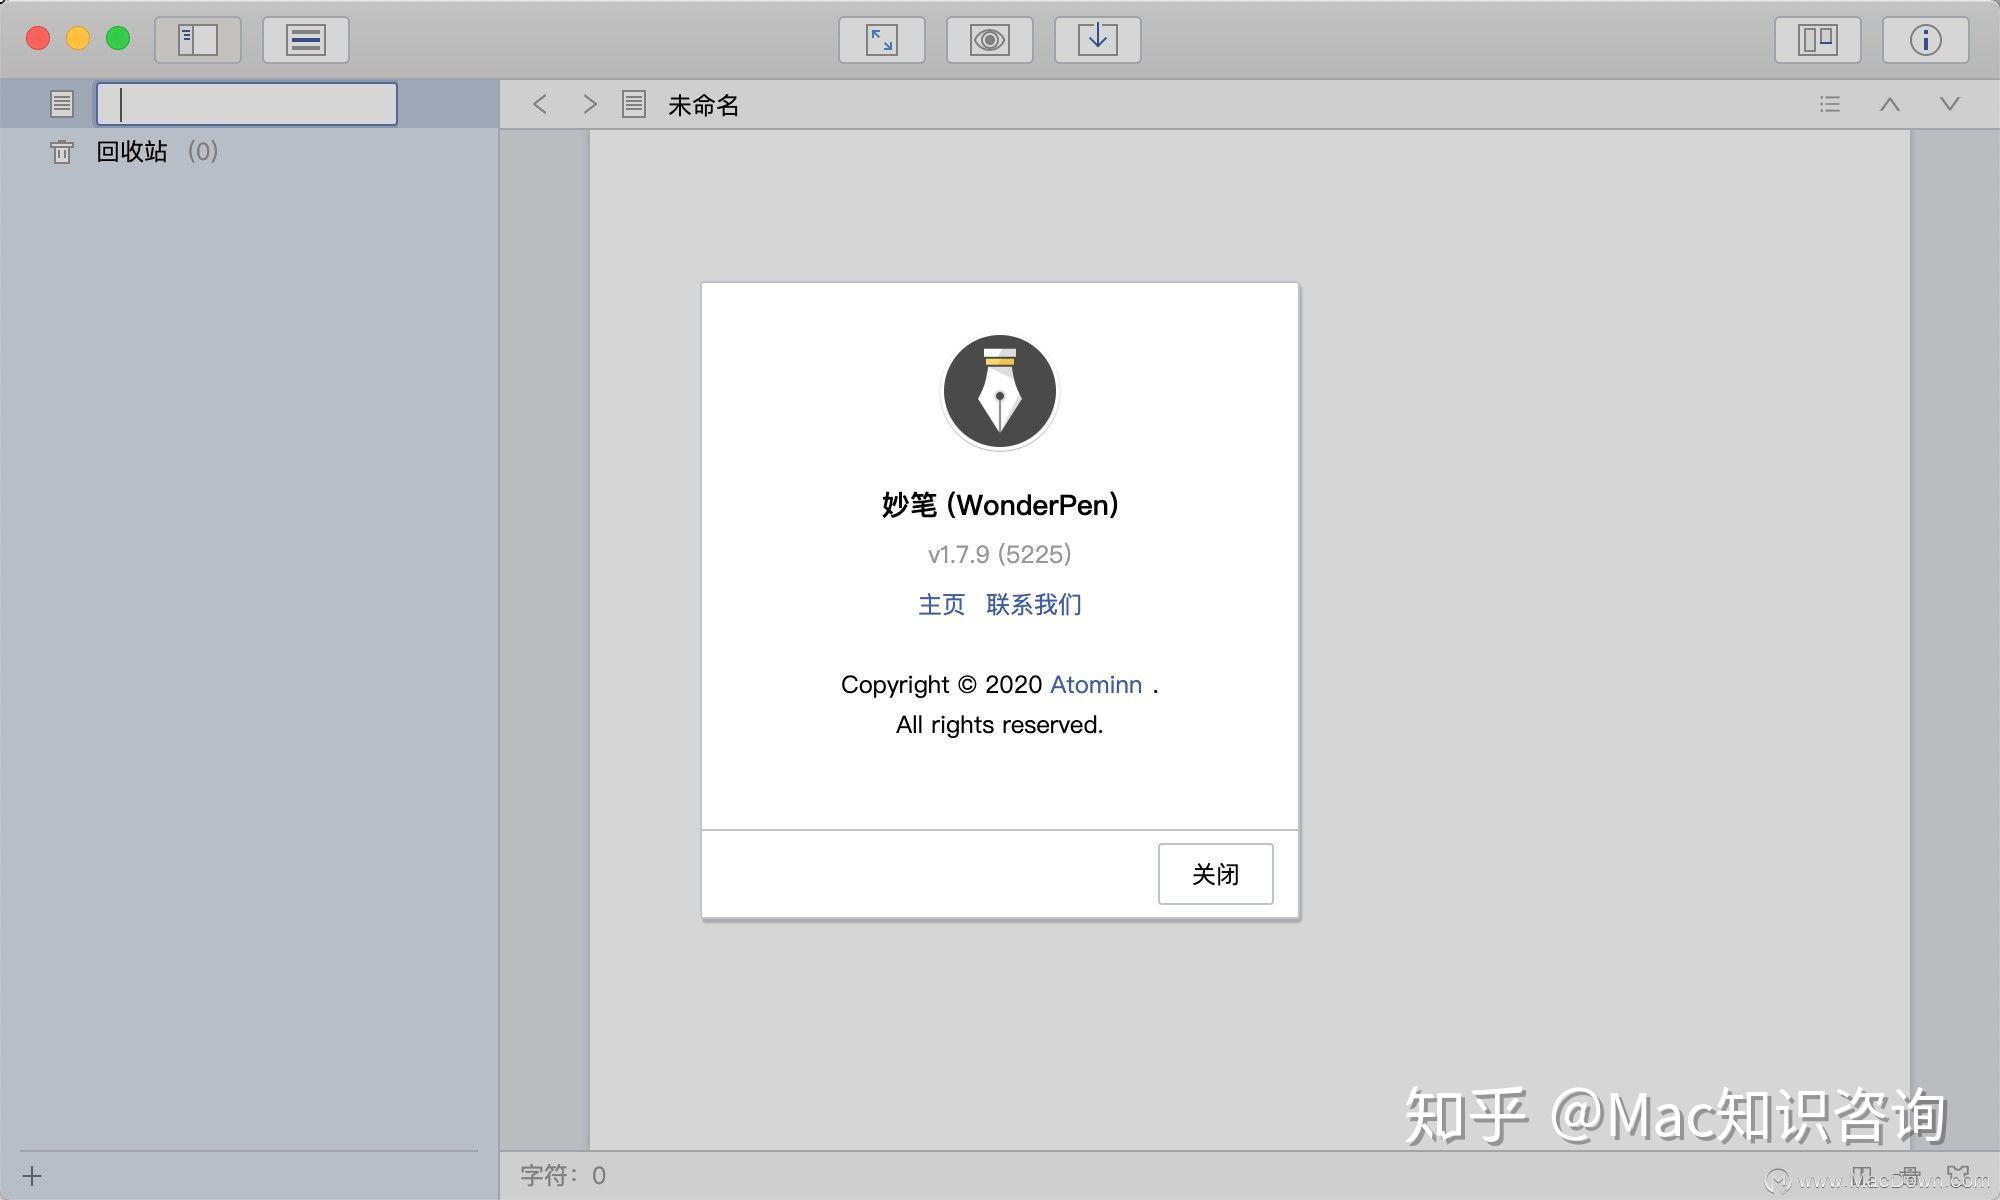
Task: Go back with the left chevron
Action: point(540,104)
